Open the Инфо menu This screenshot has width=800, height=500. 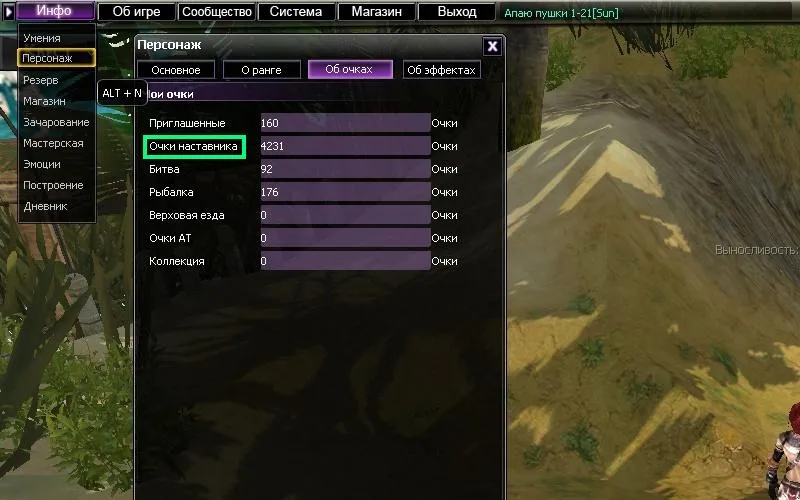(x=55, y=11)
